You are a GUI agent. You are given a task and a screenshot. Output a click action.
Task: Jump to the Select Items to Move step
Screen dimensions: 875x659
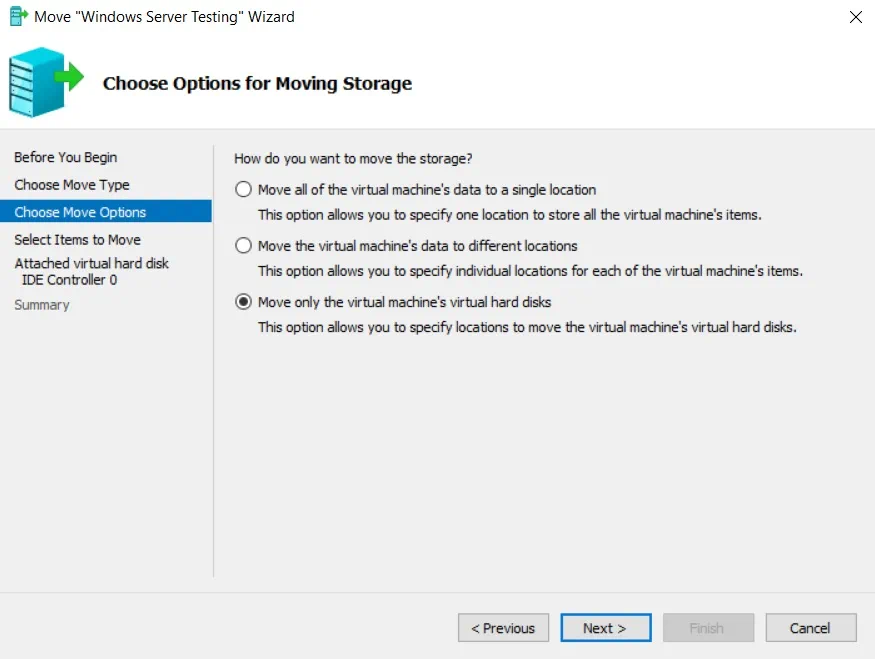tap(77, 240)
